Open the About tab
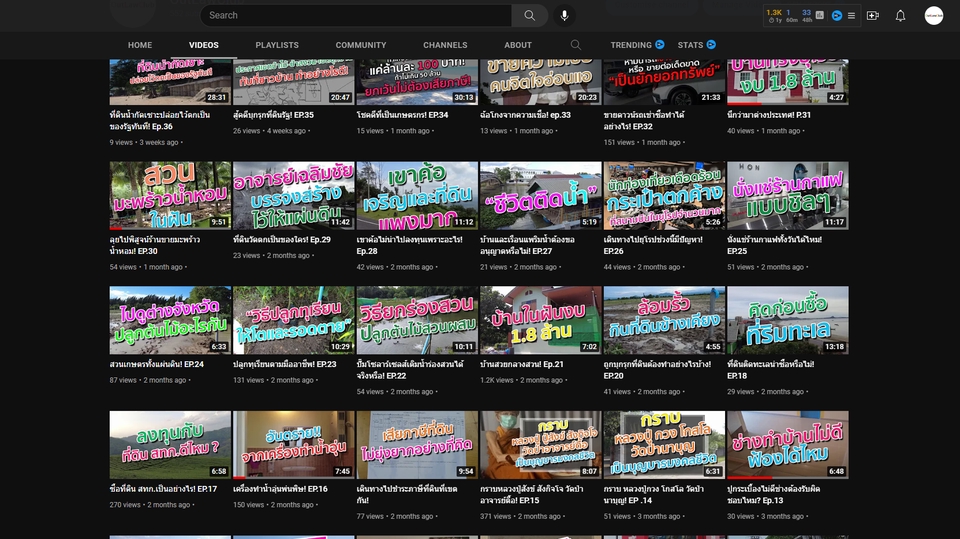 518,45
